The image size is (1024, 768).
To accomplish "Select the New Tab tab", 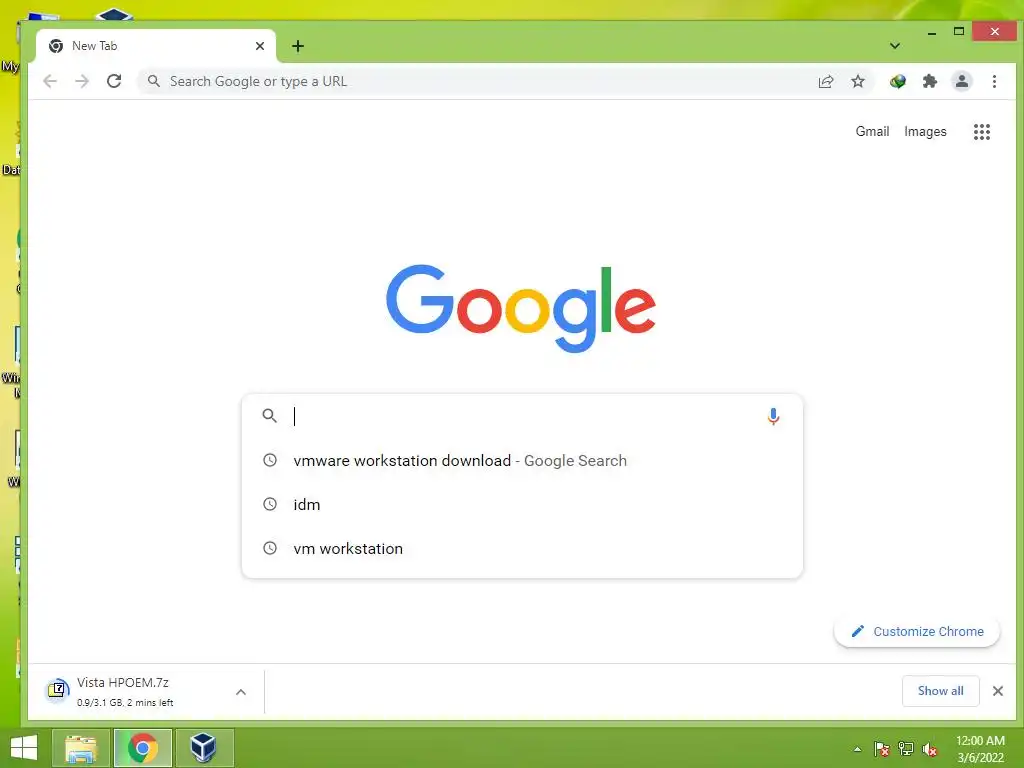I will pyautogui.click(x=156, y=46).
